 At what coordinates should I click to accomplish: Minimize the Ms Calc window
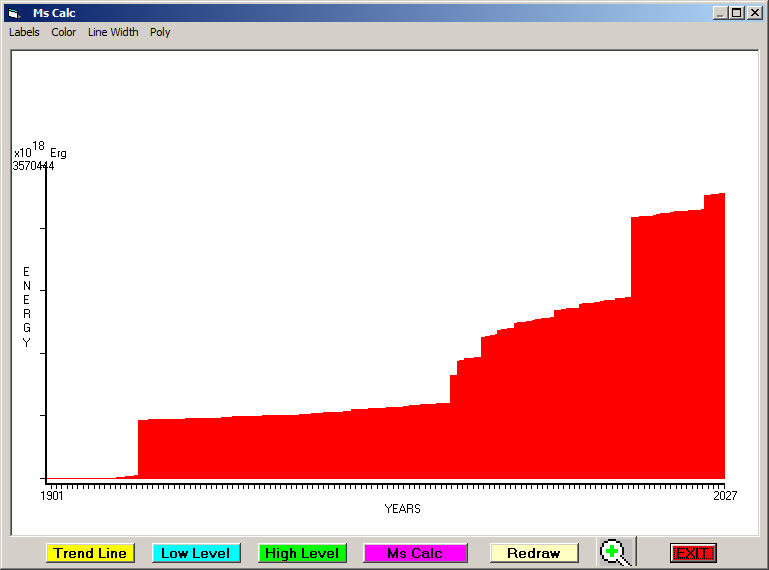click(720, 13)
